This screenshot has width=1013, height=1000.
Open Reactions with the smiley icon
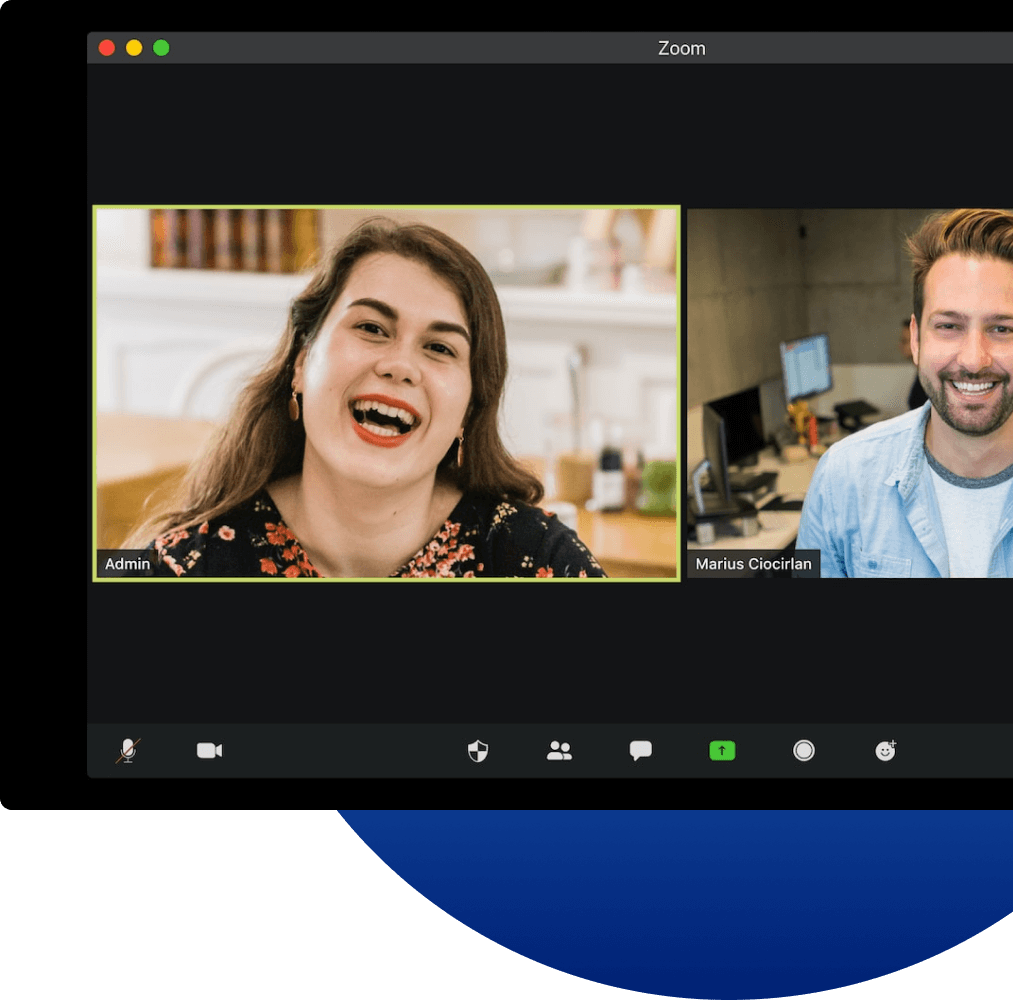(x=885, y=751)
